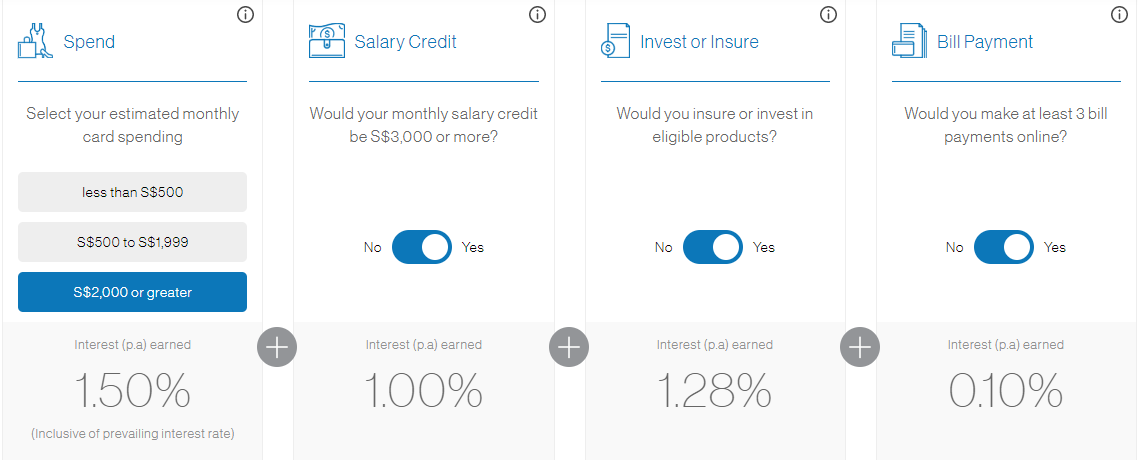Viewport: 1138px width, 460px height.
Task: Choose S$2,000 or greater spending
Action: (132, 292)
